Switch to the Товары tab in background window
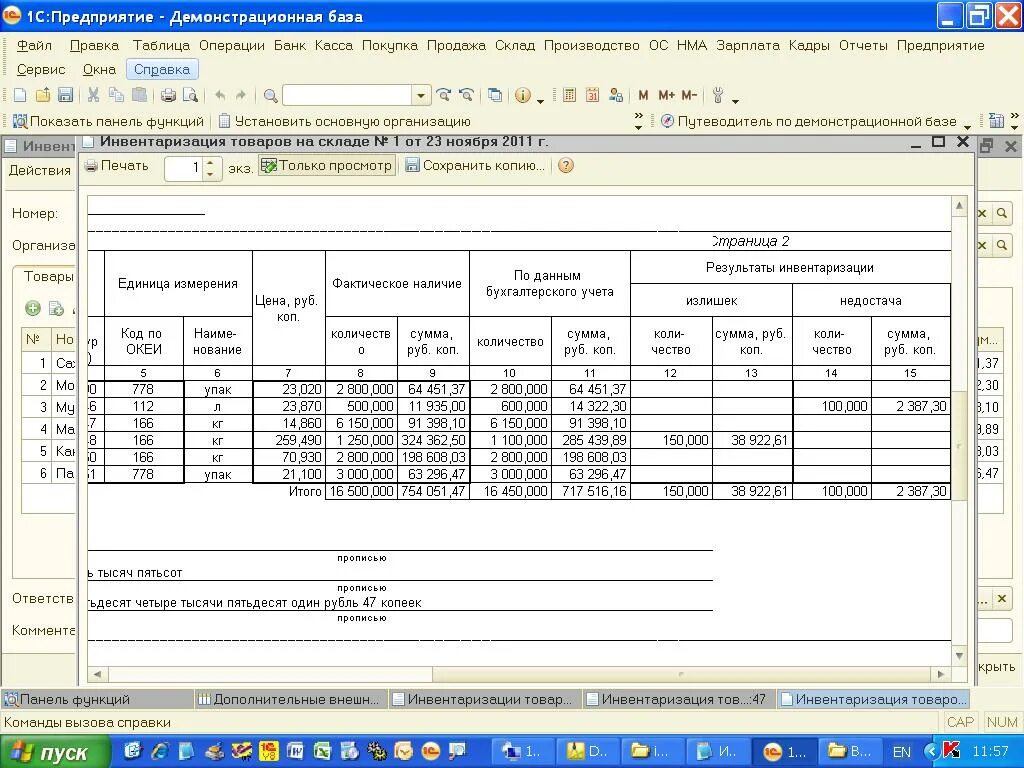1024x768 pixels. point(47,276)
